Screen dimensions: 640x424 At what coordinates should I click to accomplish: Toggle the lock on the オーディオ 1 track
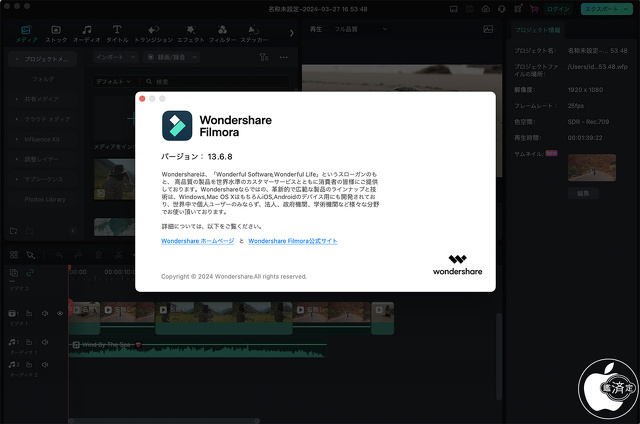point(29,342)
